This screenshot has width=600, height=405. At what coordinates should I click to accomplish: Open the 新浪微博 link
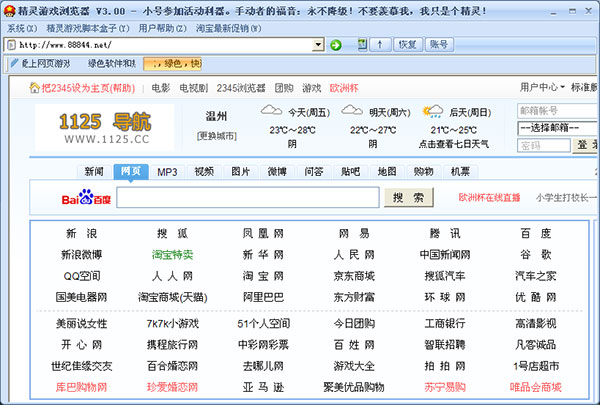(x=82, y=255)
